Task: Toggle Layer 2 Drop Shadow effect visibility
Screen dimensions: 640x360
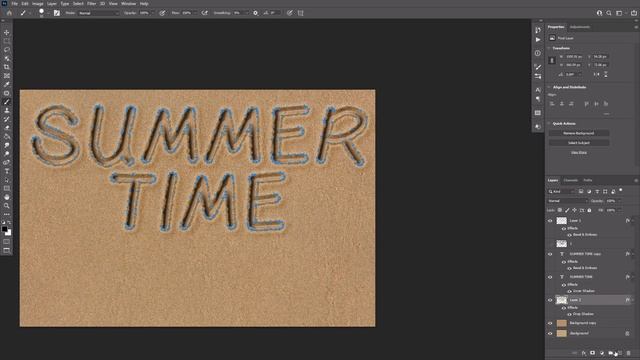Action: [x=569, y=314]
